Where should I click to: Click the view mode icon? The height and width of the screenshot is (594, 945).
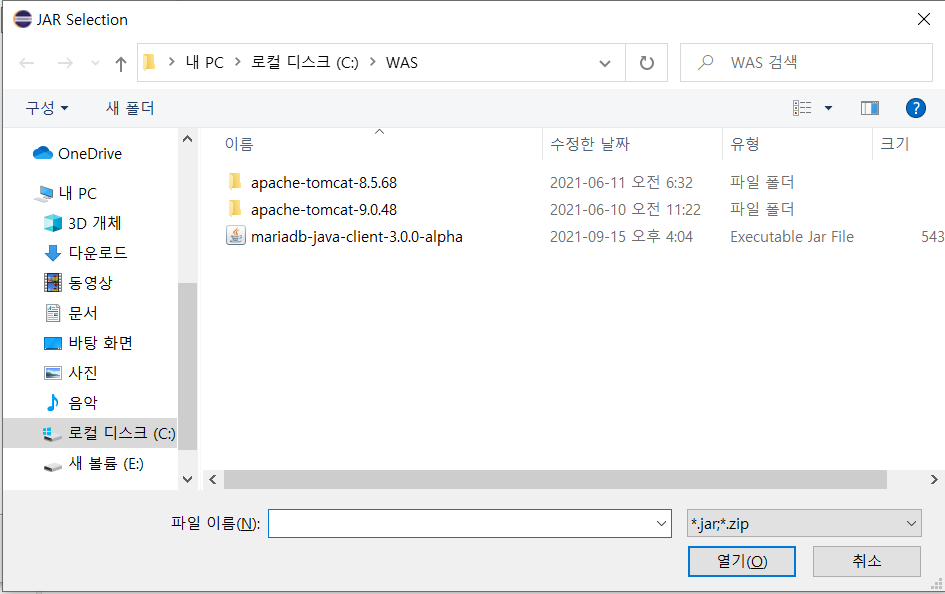pos(802,108)
